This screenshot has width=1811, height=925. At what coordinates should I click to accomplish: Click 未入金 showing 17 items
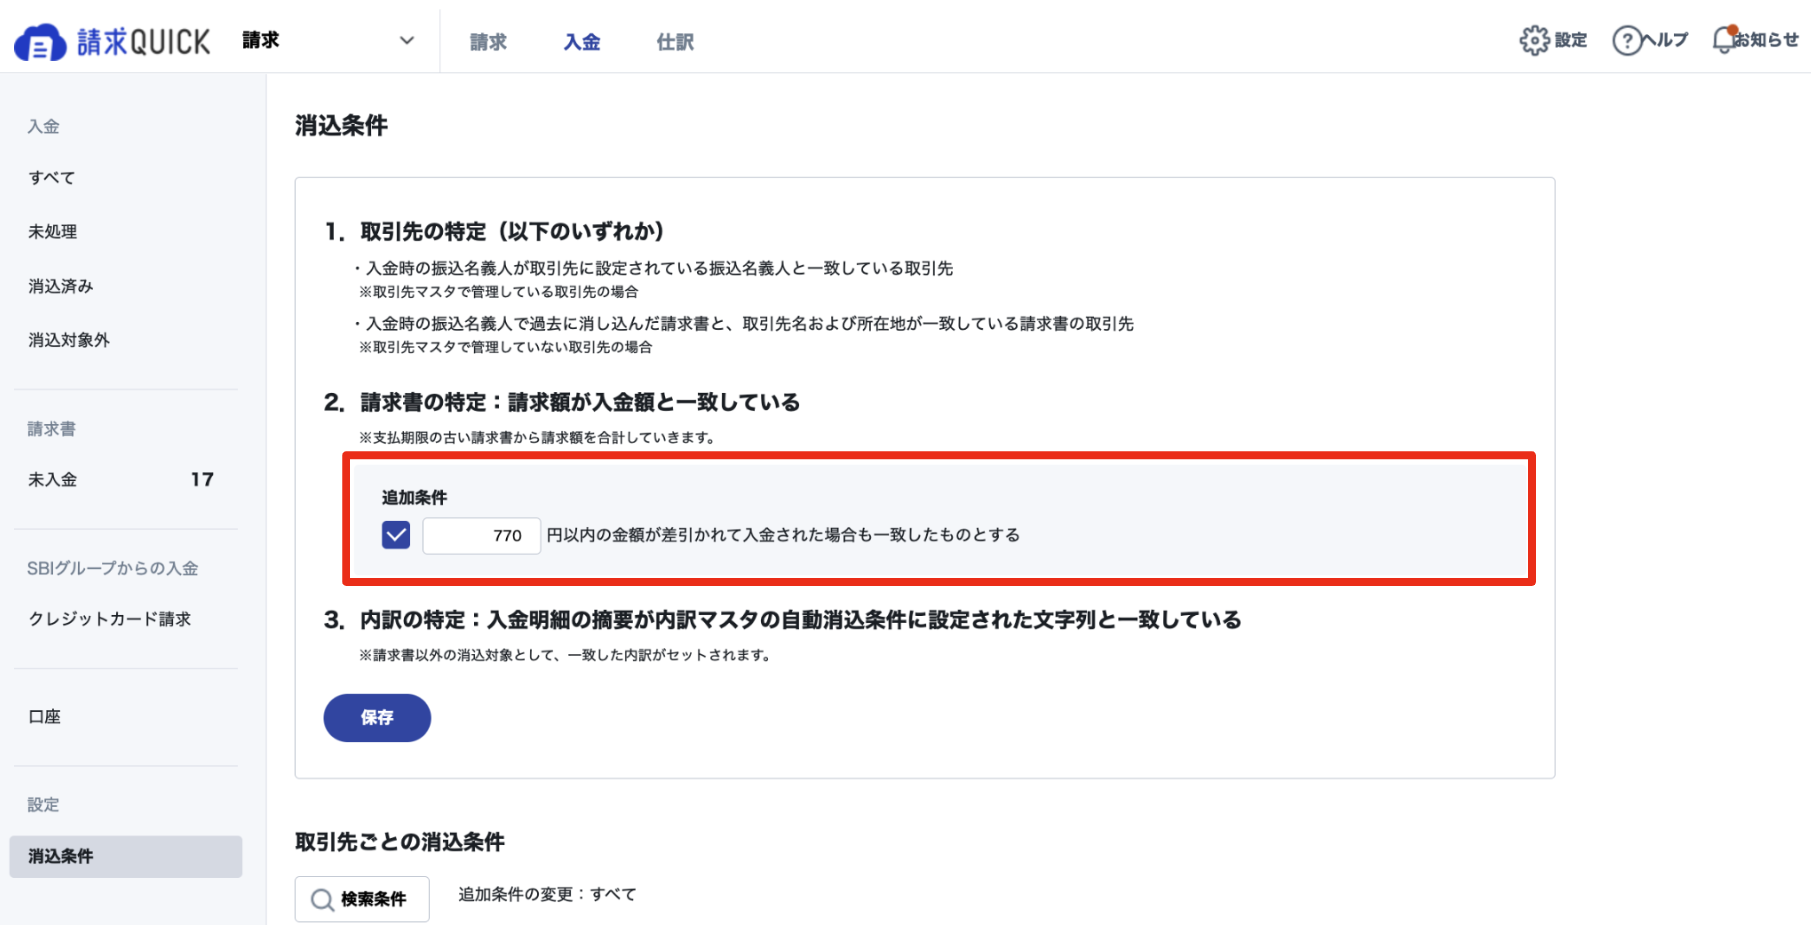pos(52,479)
